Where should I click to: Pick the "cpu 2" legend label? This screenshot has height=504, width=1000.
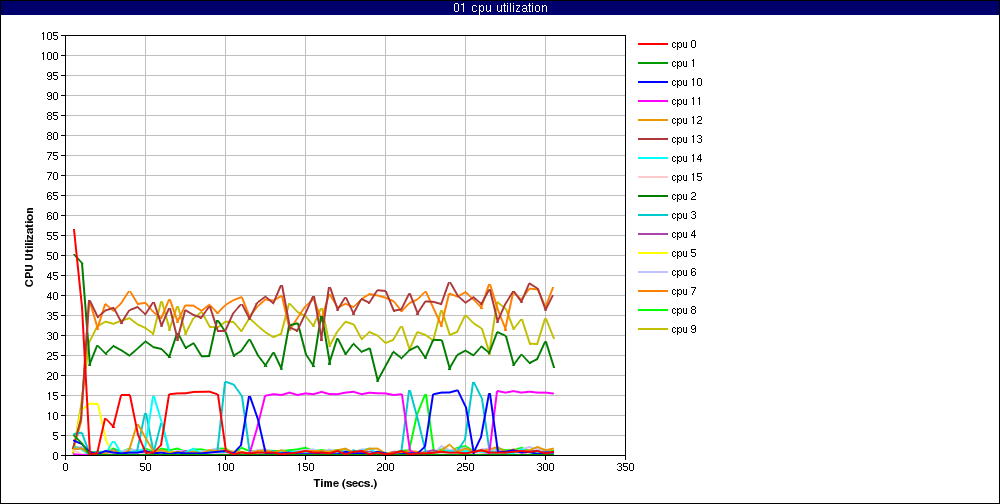[x=684, y=196]
